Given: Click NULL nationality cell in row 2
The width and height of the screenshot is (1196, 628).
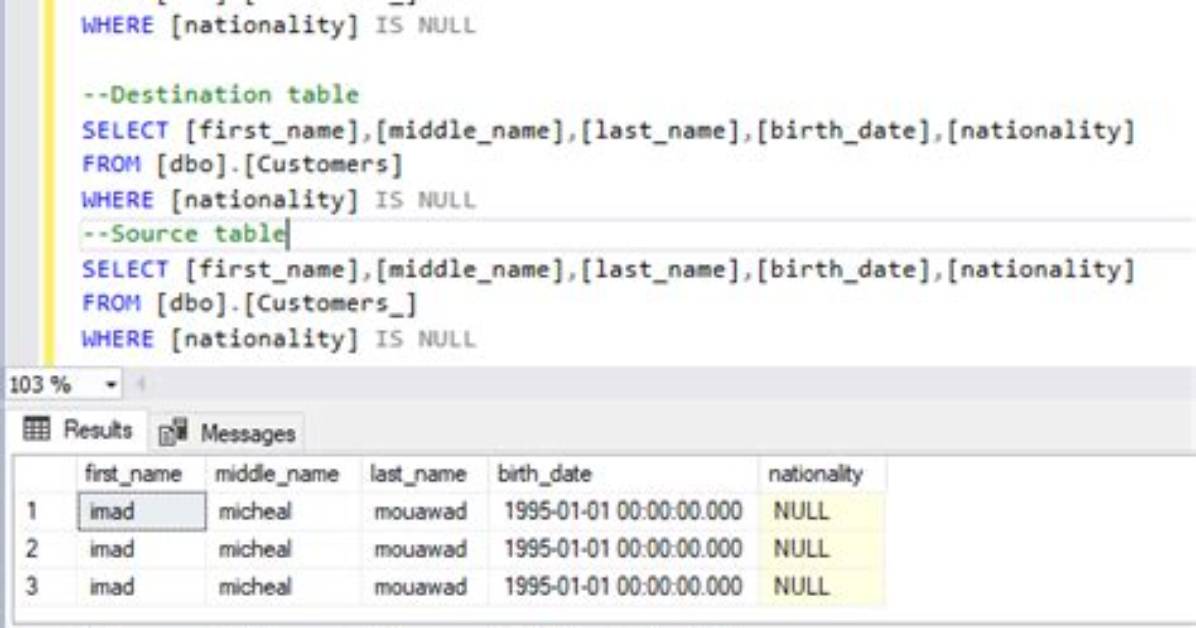Looking at the screenshot, I should (x=822, y=549).
